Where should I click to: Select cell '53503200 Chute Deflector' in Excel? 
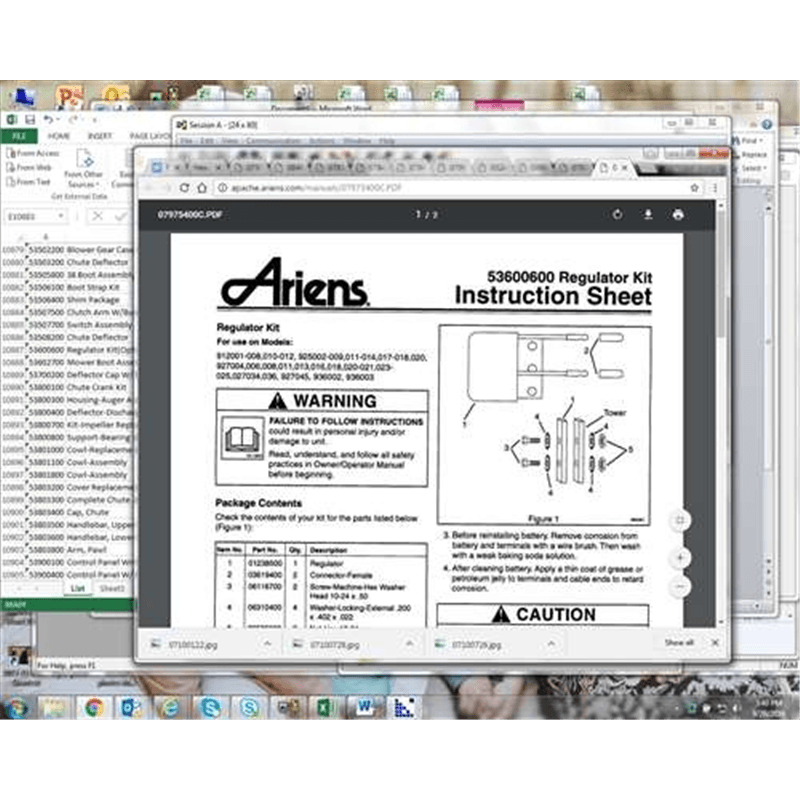click(79, 262)
